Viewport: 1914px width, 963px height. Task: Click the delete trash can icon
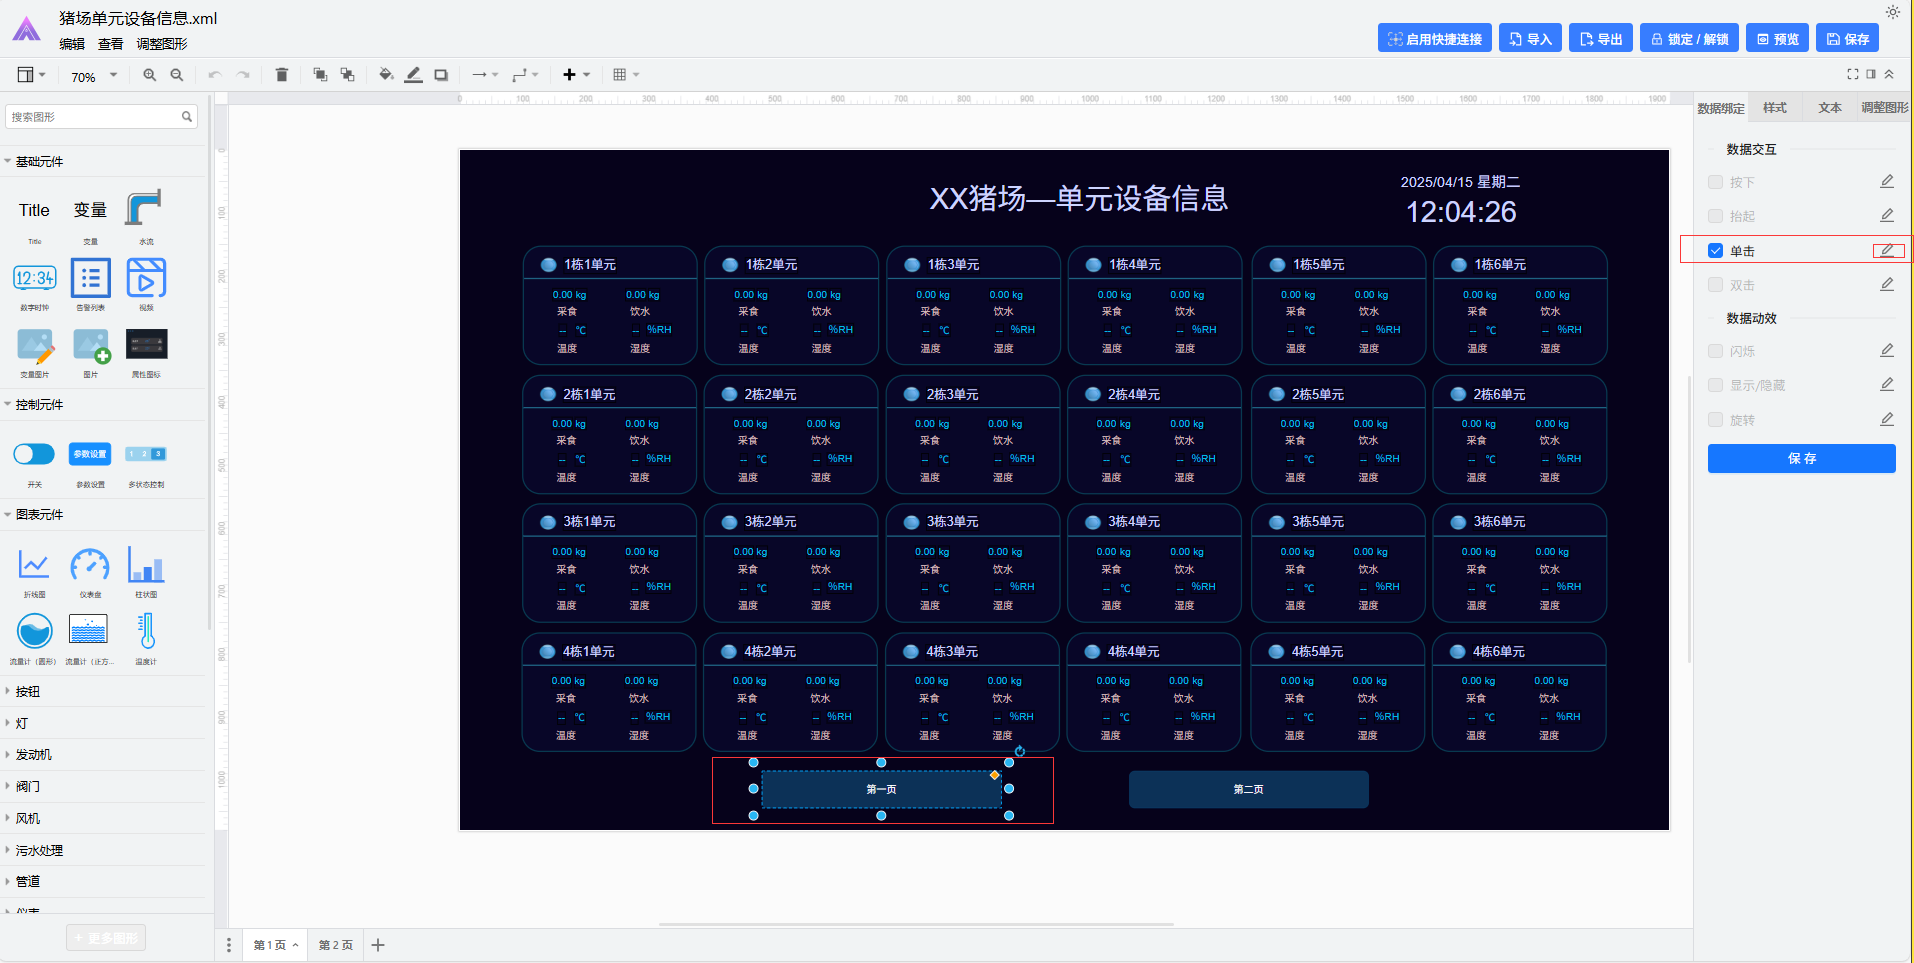(x=282, y=75)
